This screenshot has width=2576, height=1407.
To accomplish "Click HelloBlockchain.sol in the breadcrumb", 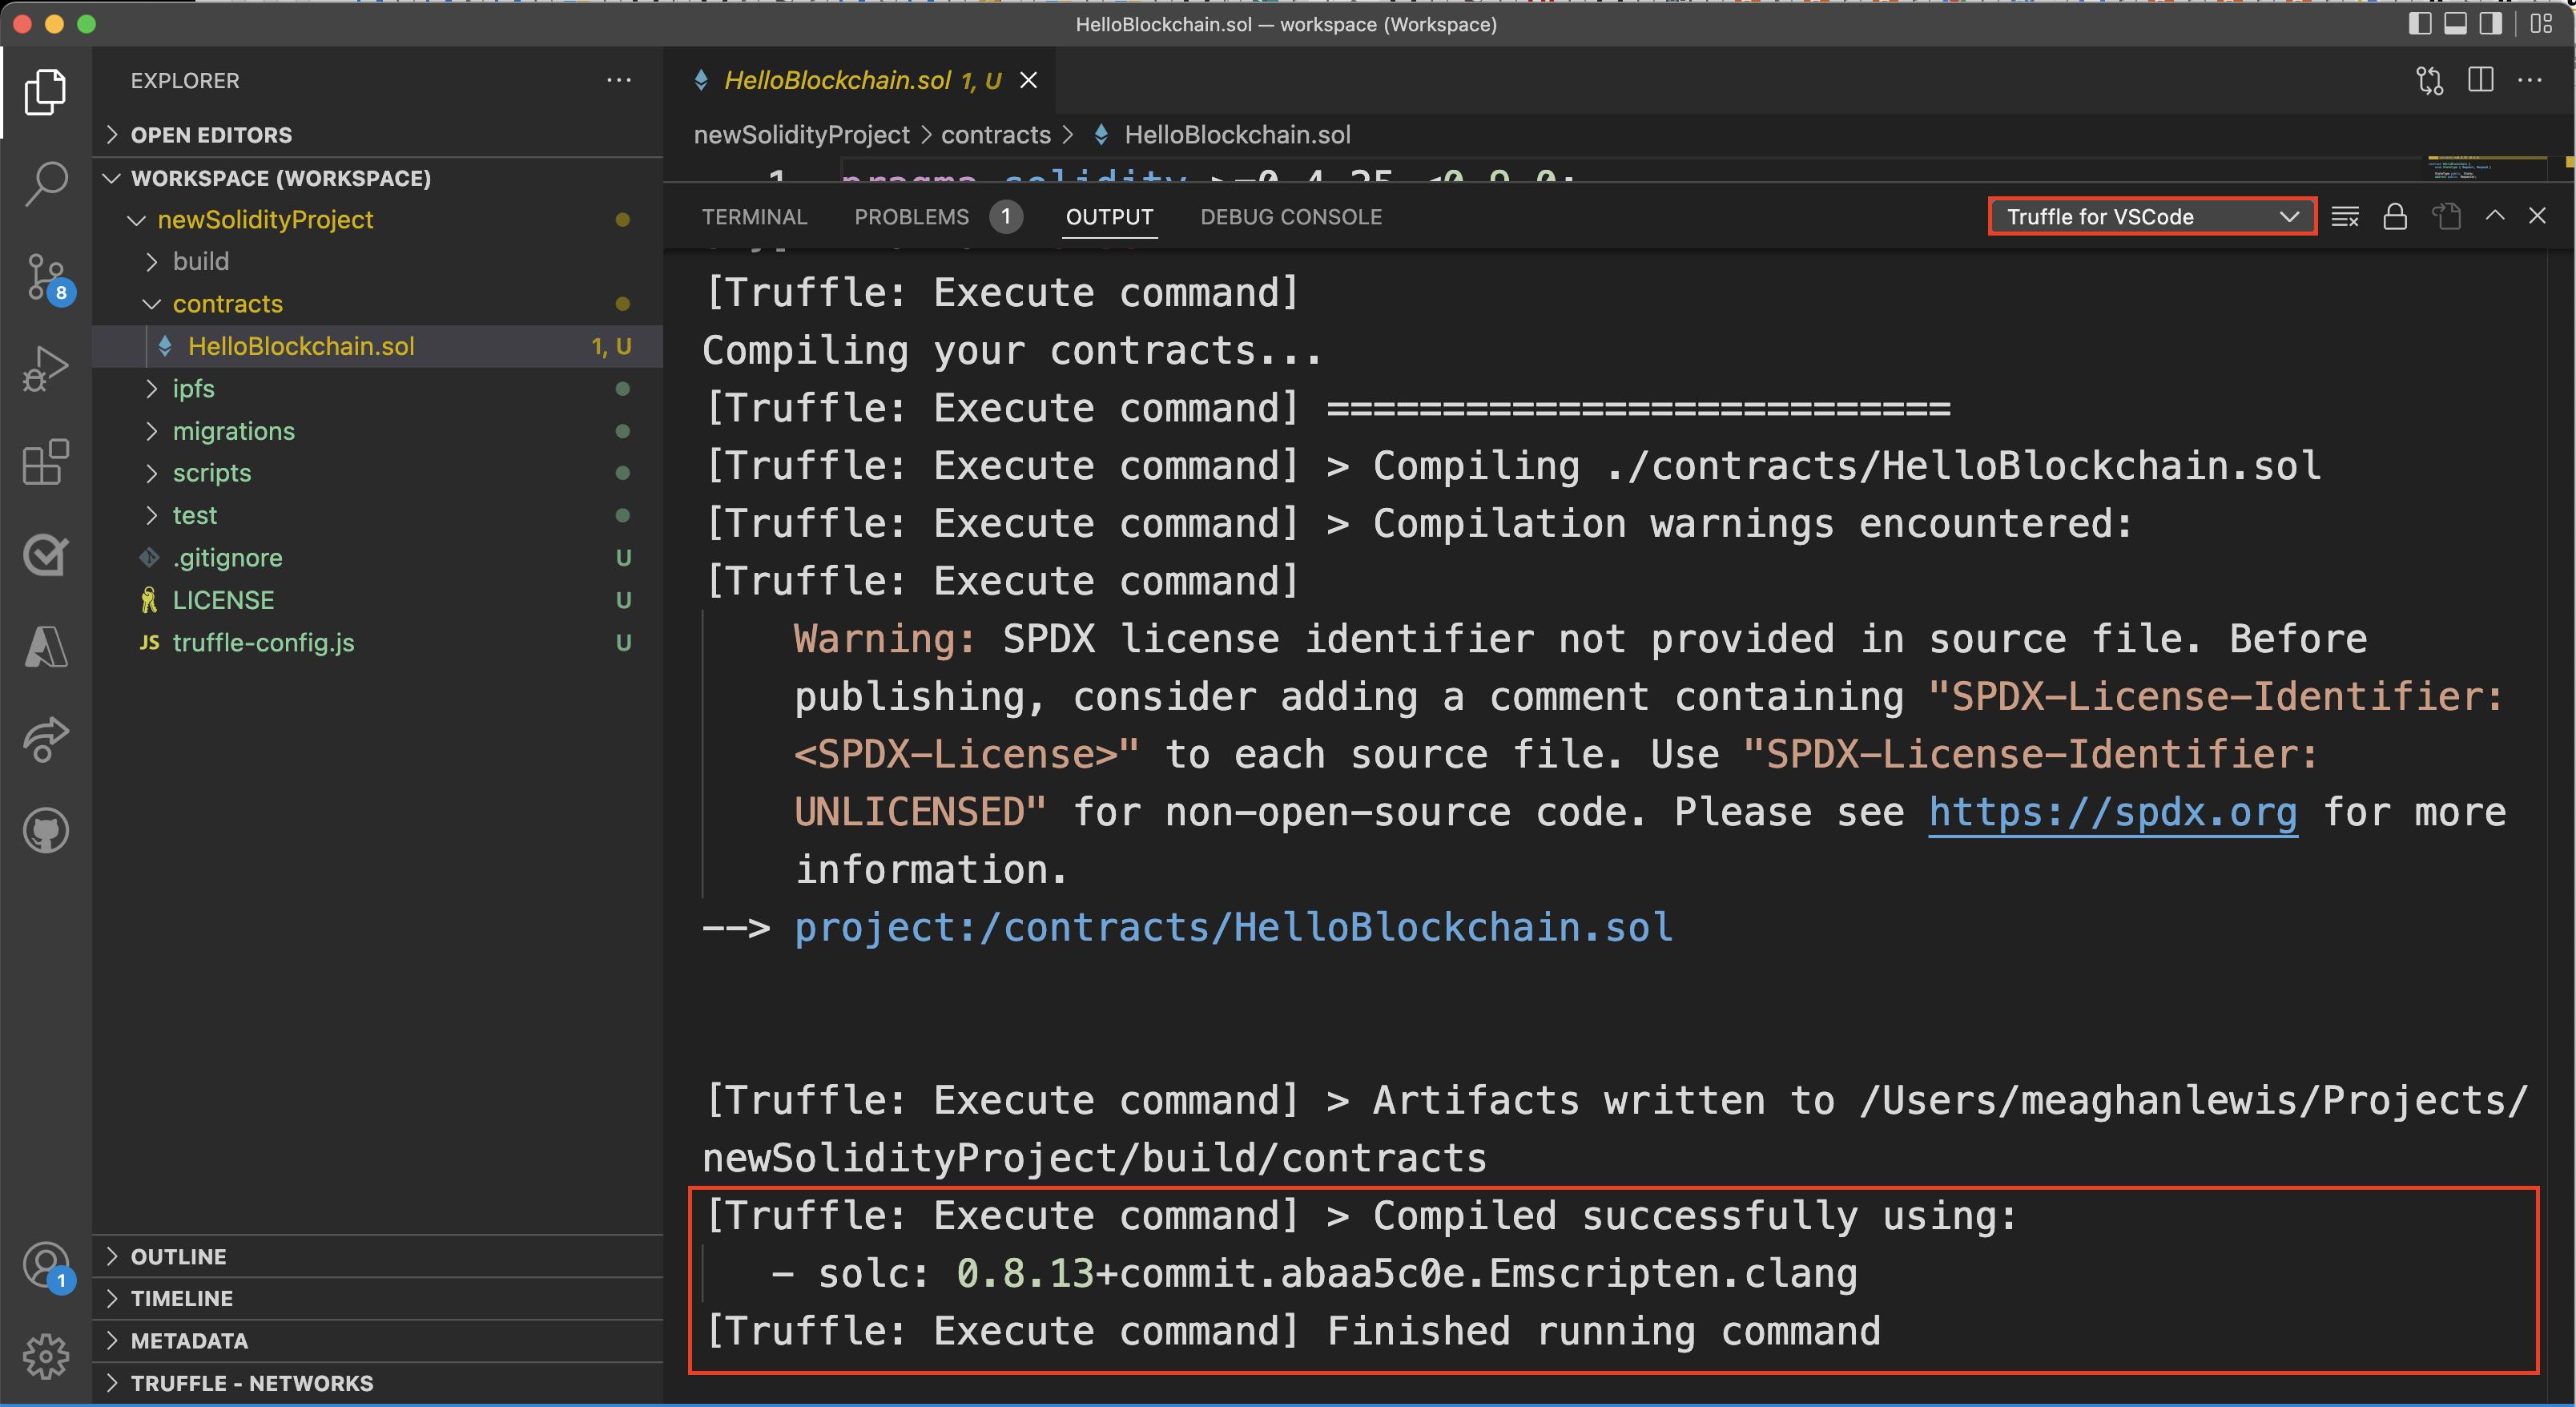I will (1236, 135).
